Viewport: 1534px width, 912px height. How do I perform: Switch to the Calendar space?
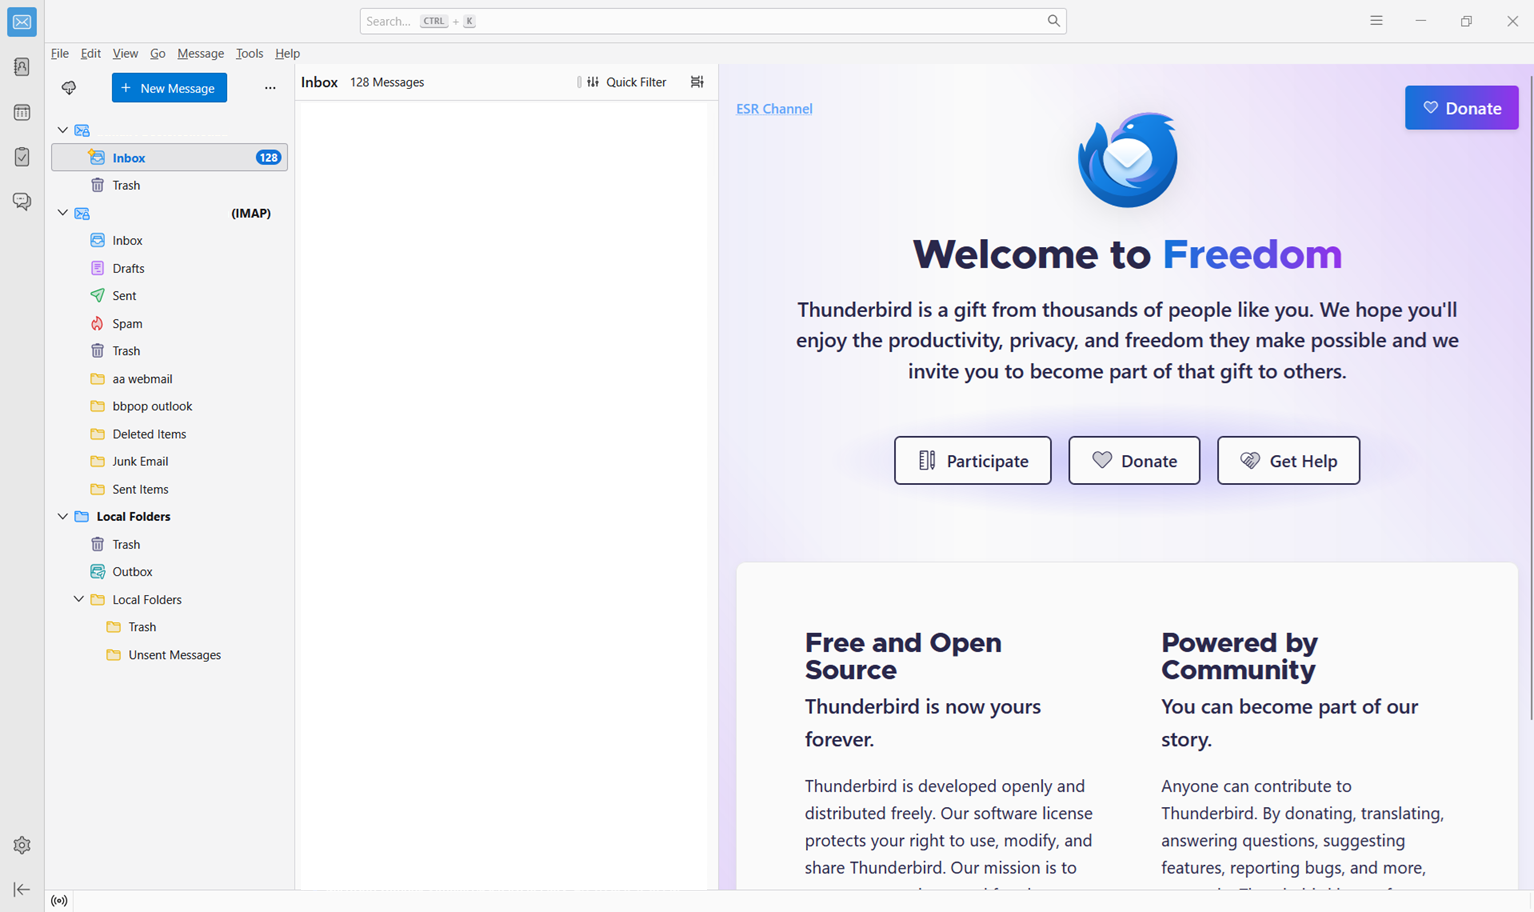tap(22, 112)
